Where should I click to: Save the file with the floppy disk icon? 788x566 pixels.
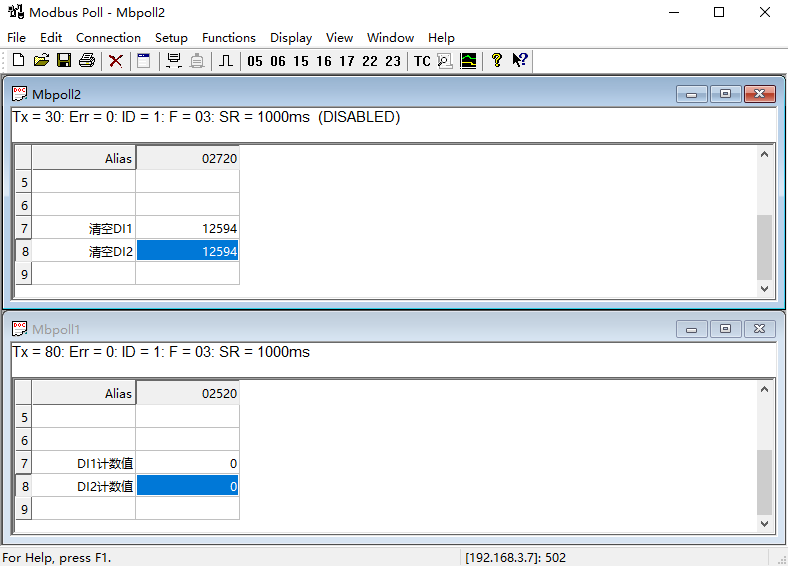(x=63, y=61)
